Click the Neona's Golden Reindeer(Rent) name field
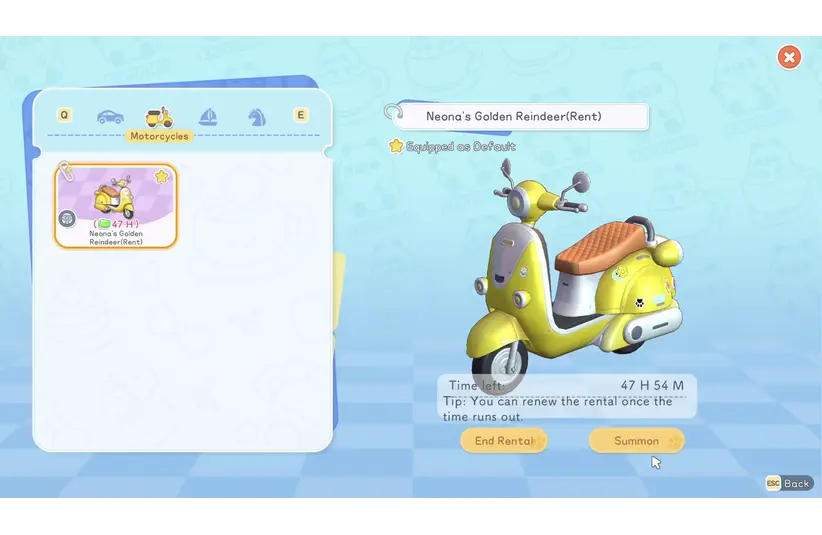This screenshot has width=822, height=535. point(521,116)
